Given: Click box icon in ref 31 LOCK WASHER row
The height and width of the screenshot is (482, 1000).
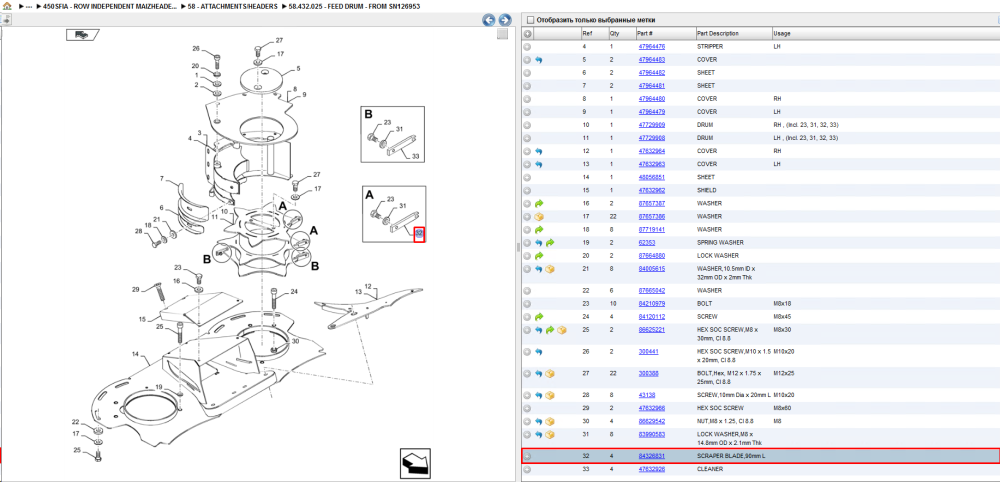Looking at the screenshot, I should [550, 434].
